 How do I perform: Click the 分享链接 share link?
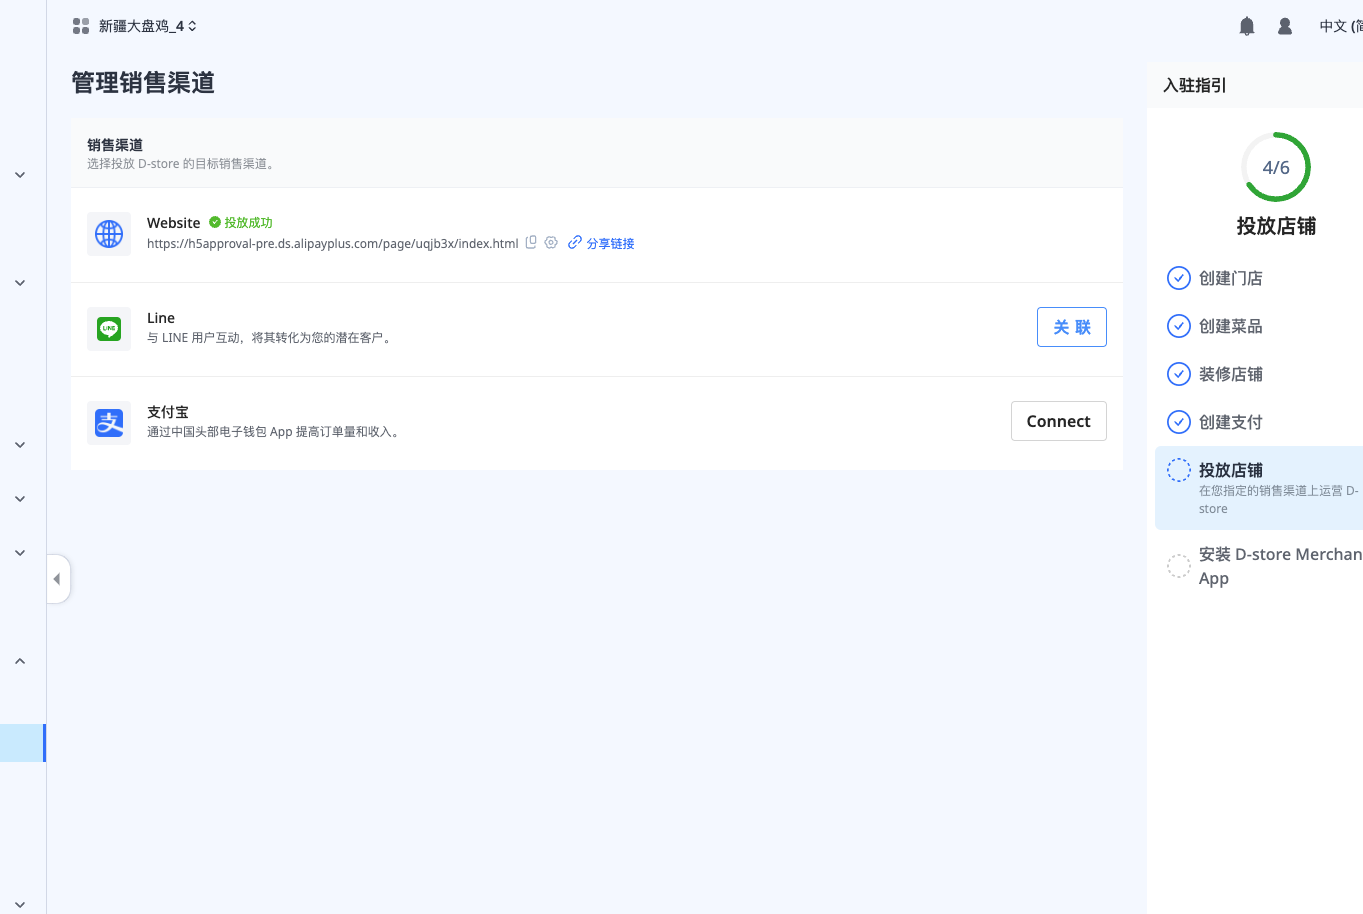[601, 243]
